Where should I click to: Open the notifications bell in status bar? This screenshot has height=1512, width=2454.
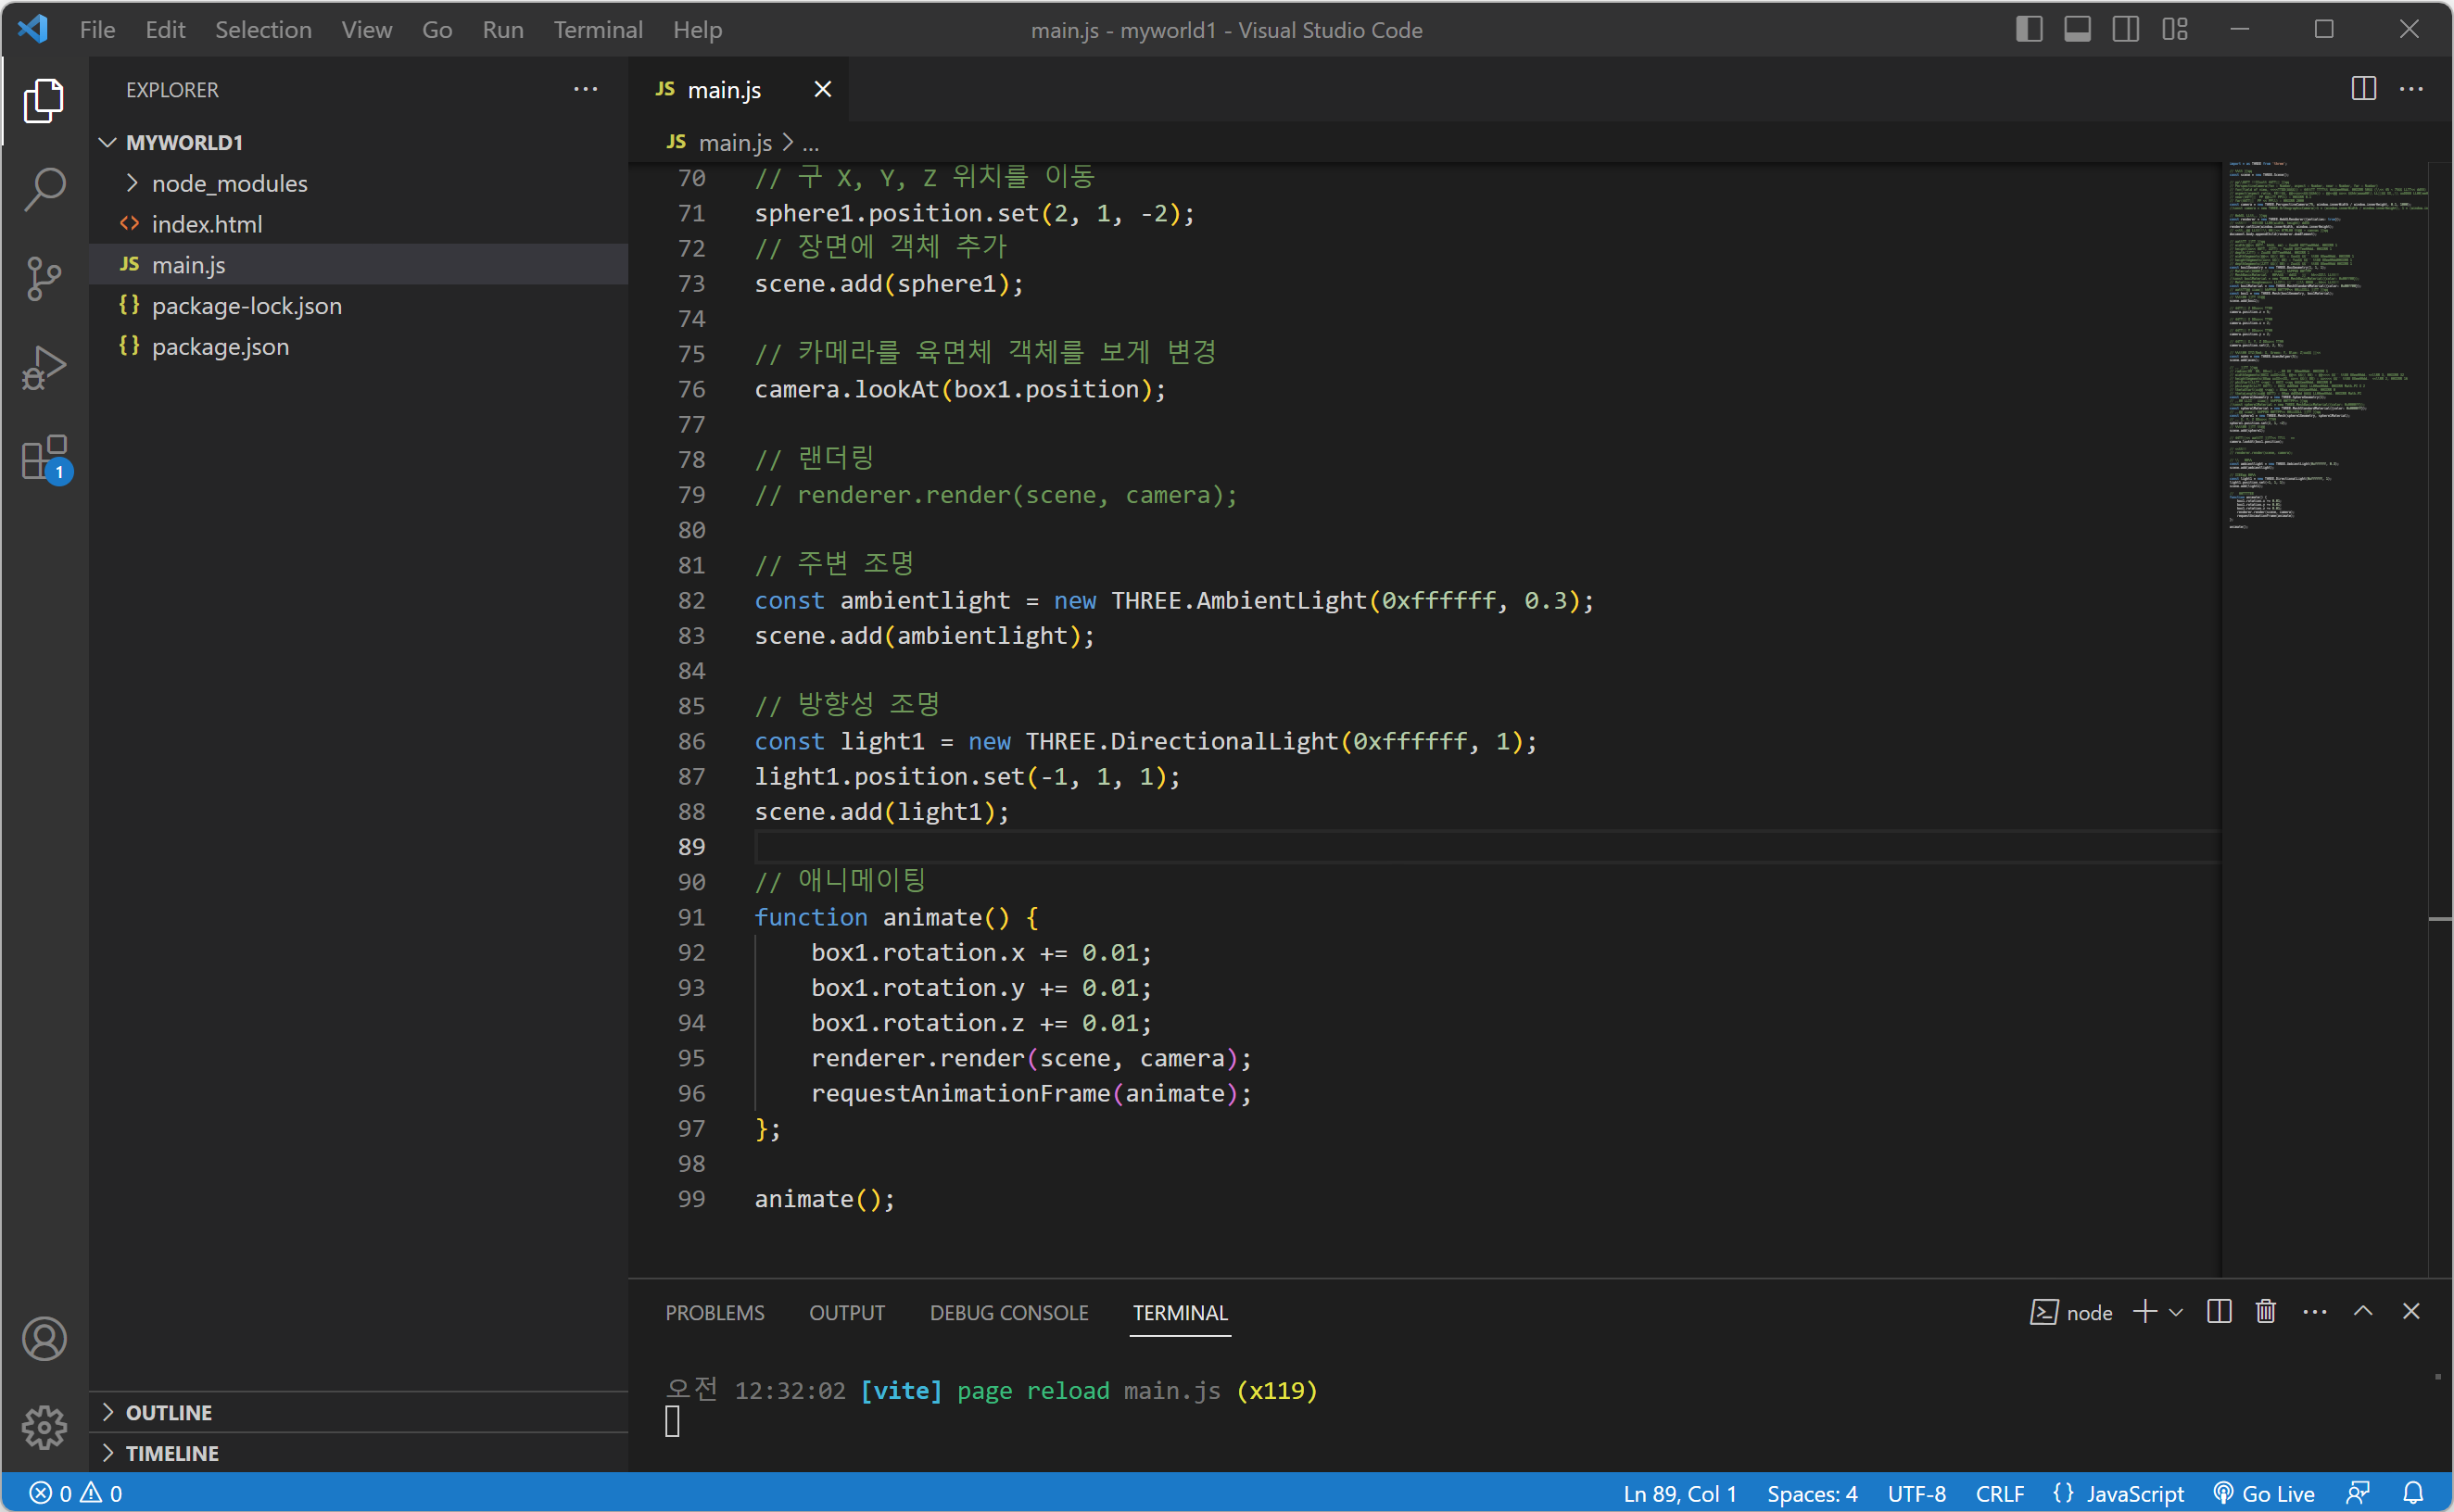tap(2413, 1493)
